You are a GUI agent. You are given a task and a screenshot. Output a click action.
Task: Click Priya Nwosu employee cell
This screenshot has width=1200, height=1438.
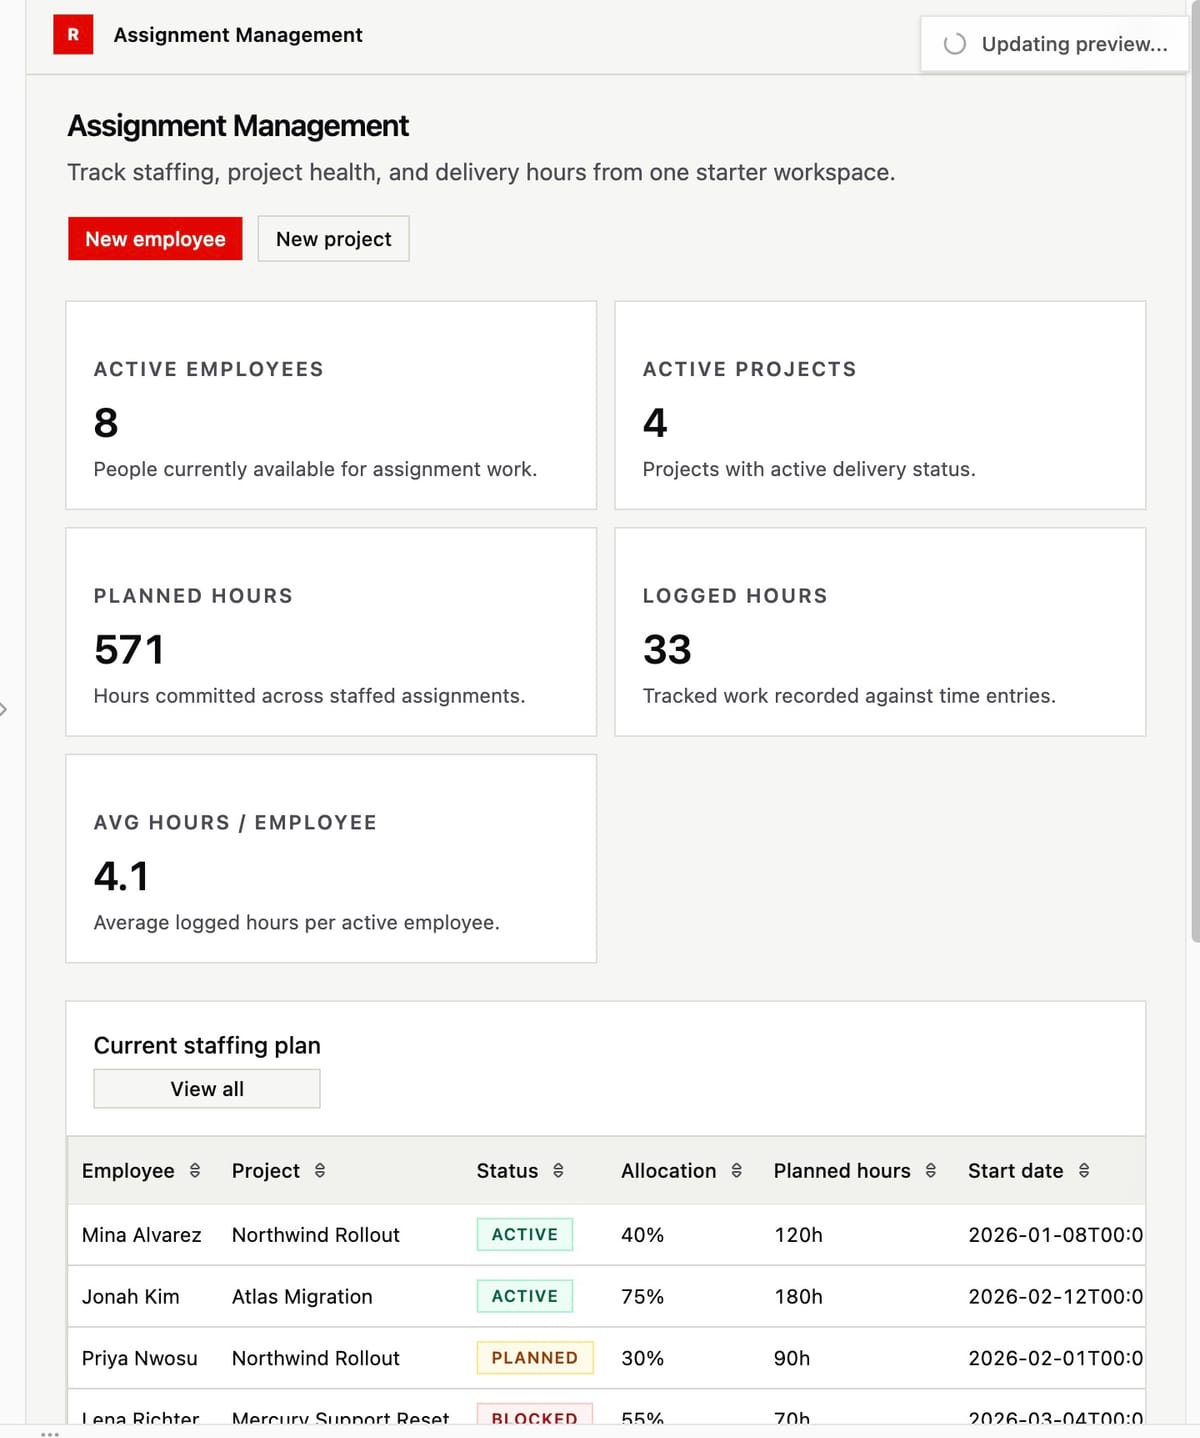pyautogui.click(x=140, y=1358)
